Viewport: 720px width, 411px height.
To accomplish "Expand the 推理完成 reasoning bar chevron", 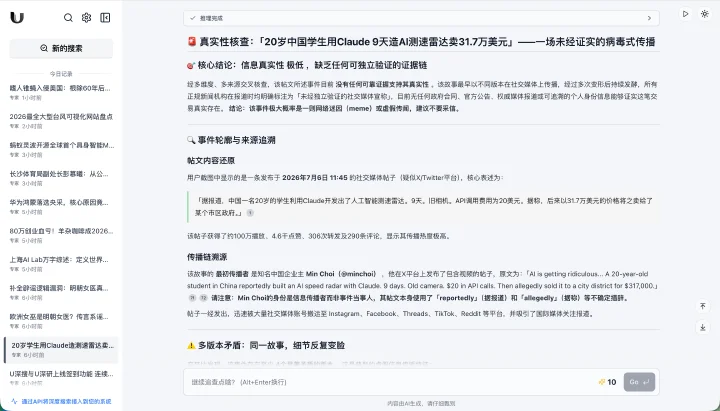I will point(649,18).
